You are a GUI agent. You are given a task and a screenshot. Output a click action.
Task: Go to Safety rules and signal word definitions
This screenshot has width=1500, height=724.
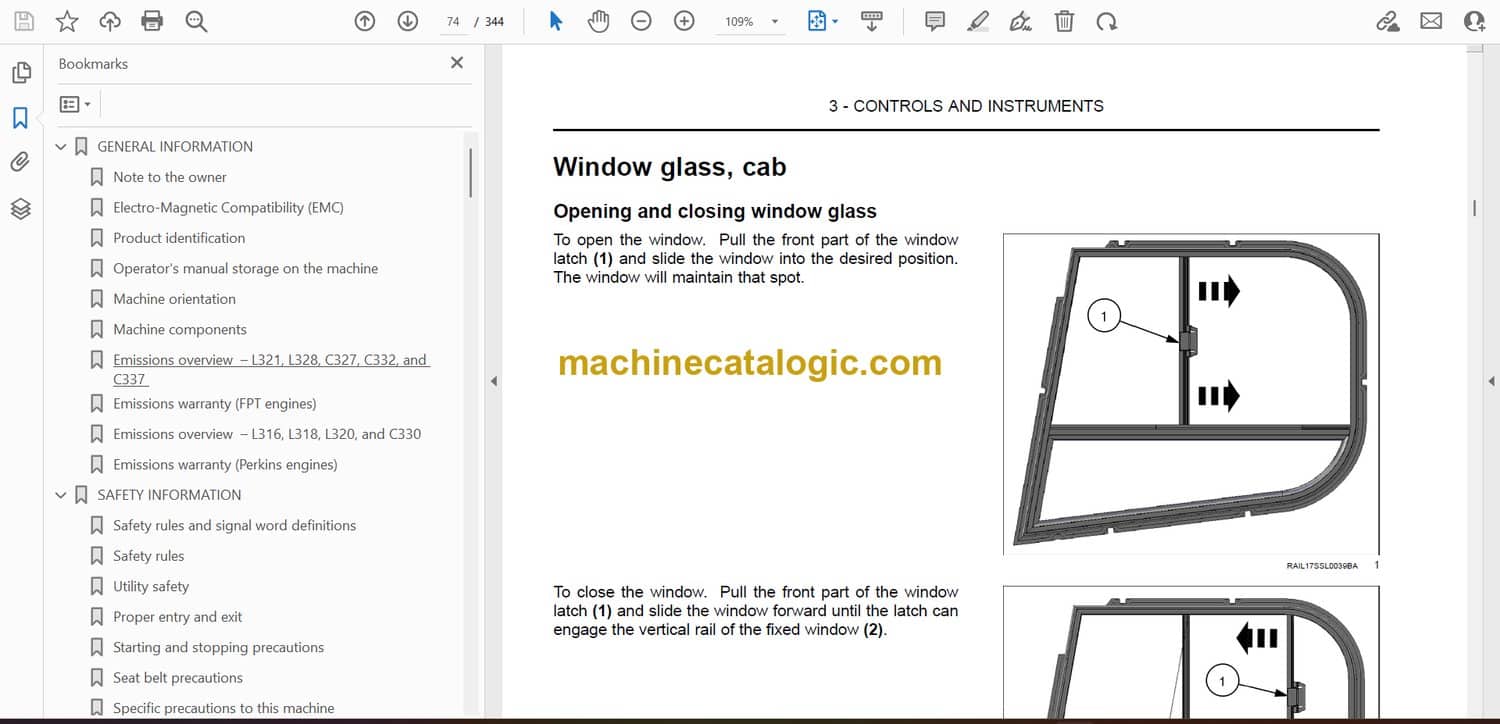[x=235, y=525]
